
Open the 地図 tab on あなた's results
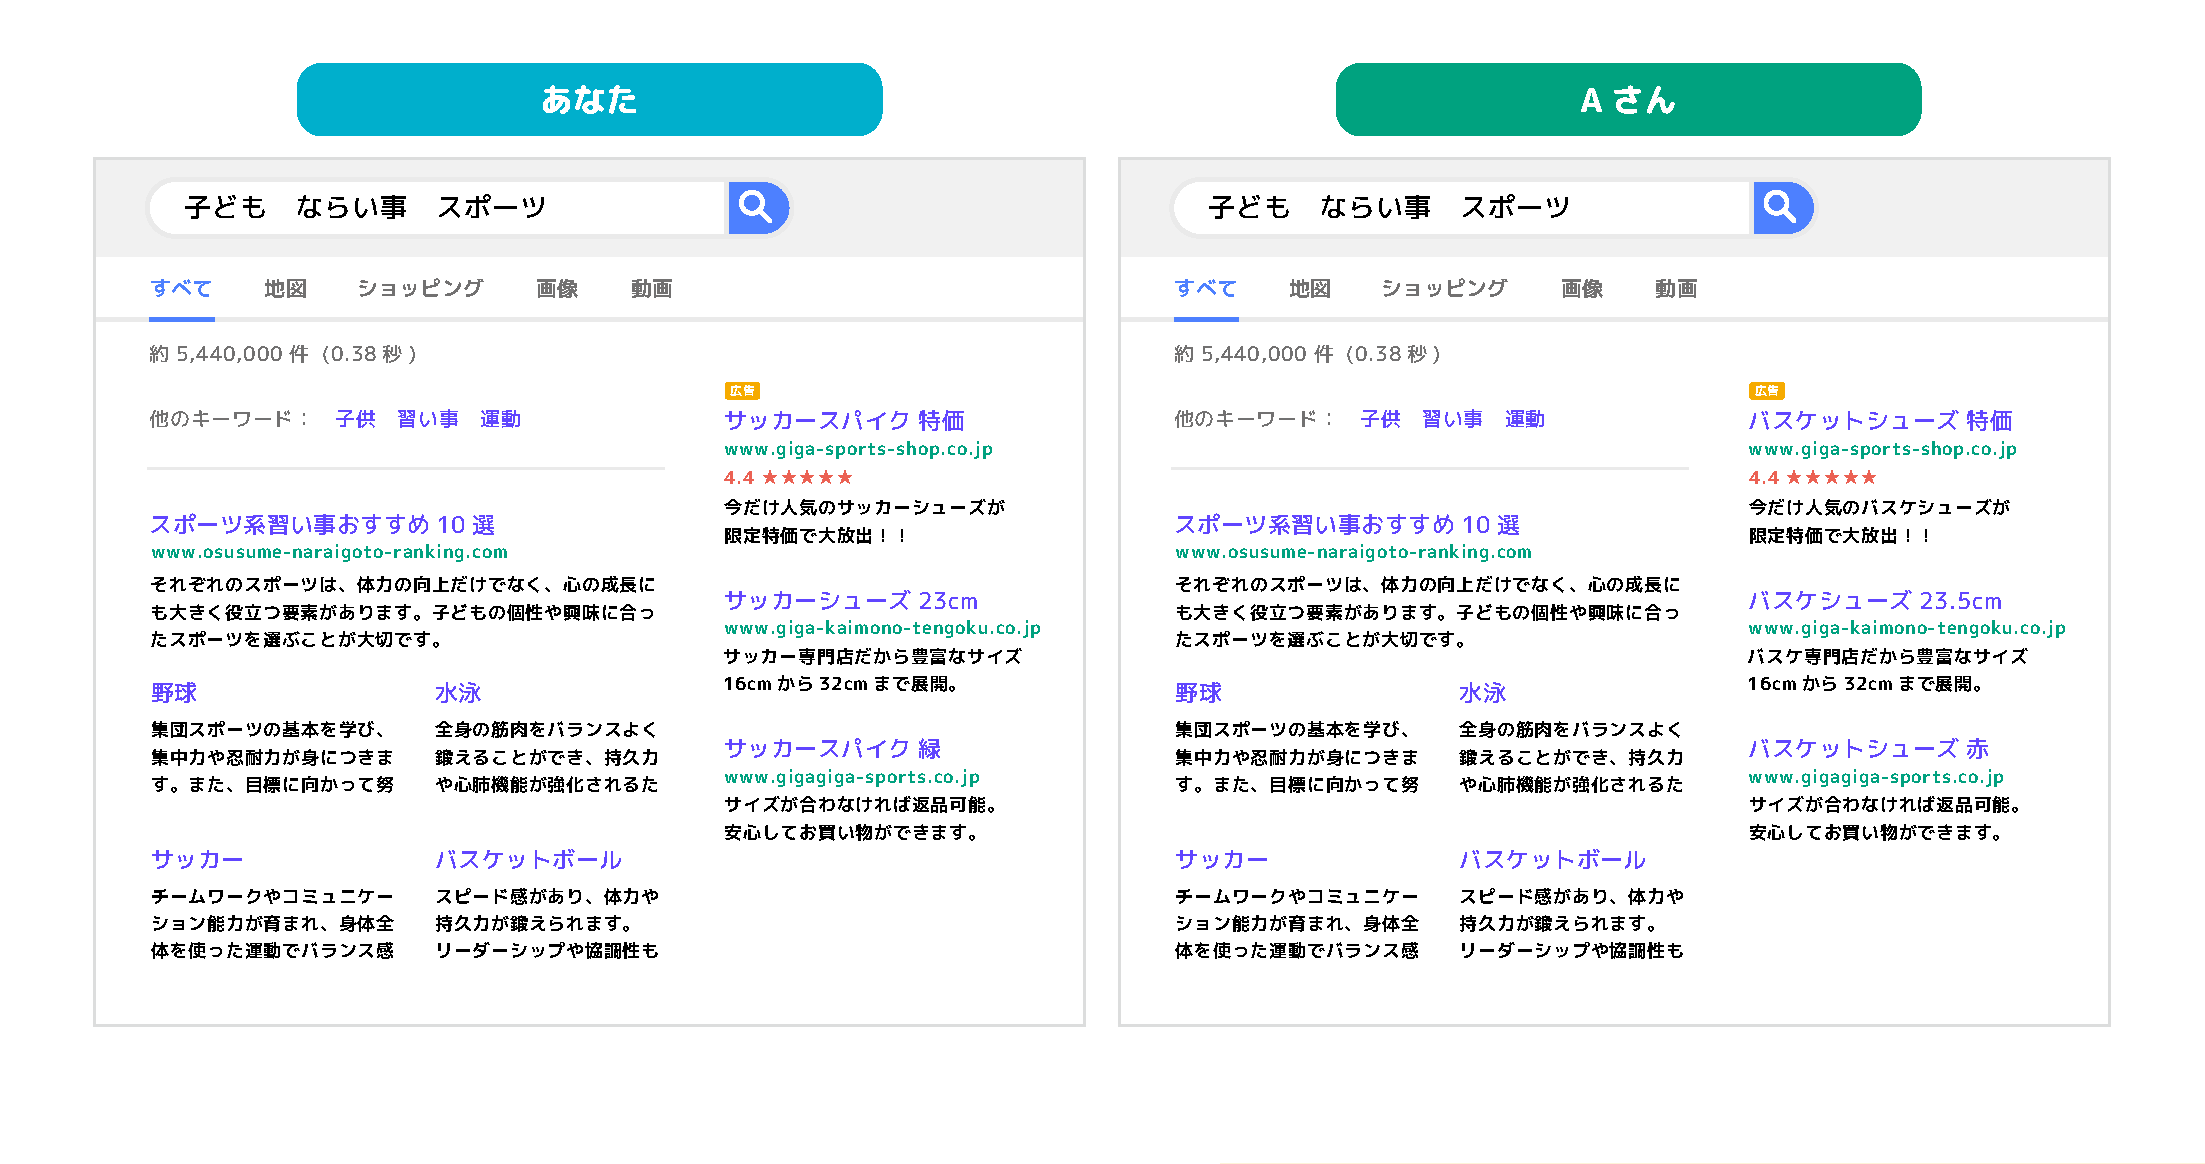coord(284,288)
